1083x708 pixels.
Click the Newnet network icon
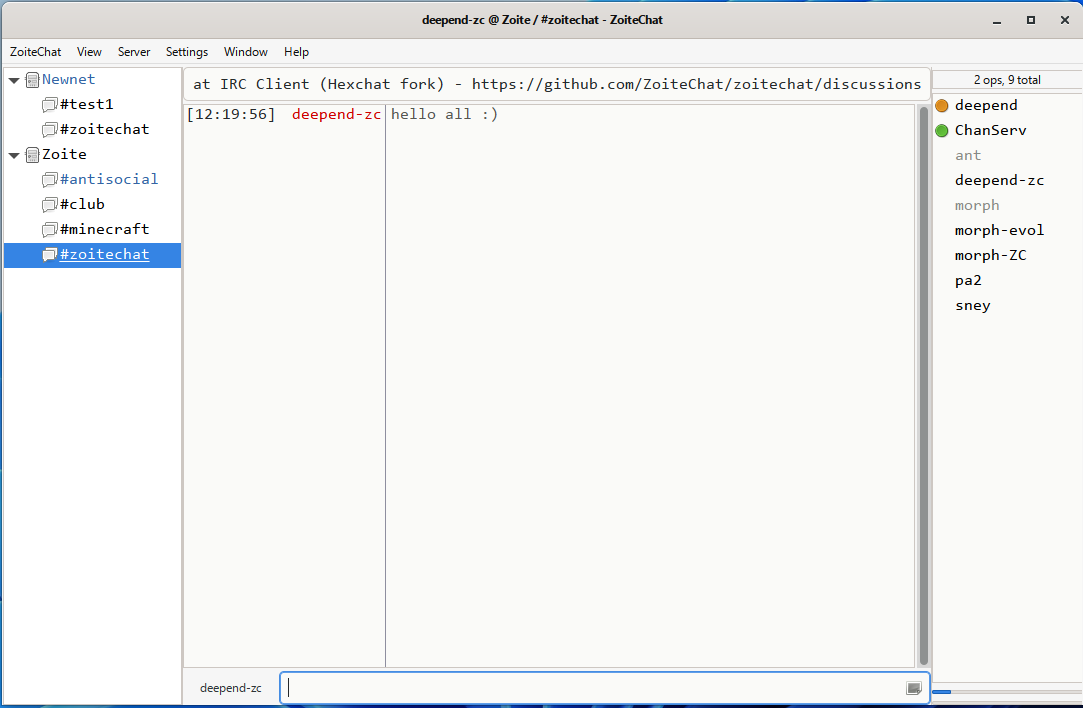[x=31, y=79]
